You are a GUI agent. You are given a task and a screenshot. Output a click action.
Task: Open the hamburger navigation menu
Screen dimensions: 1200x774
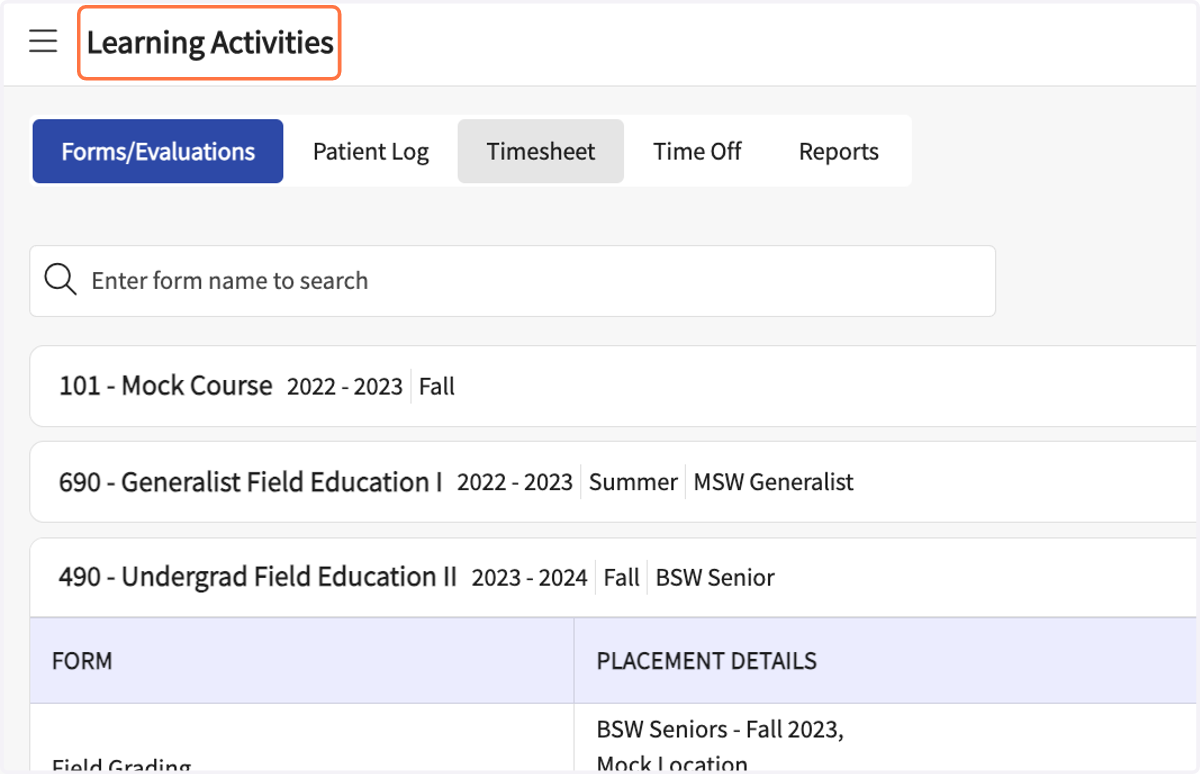[43, 42]
